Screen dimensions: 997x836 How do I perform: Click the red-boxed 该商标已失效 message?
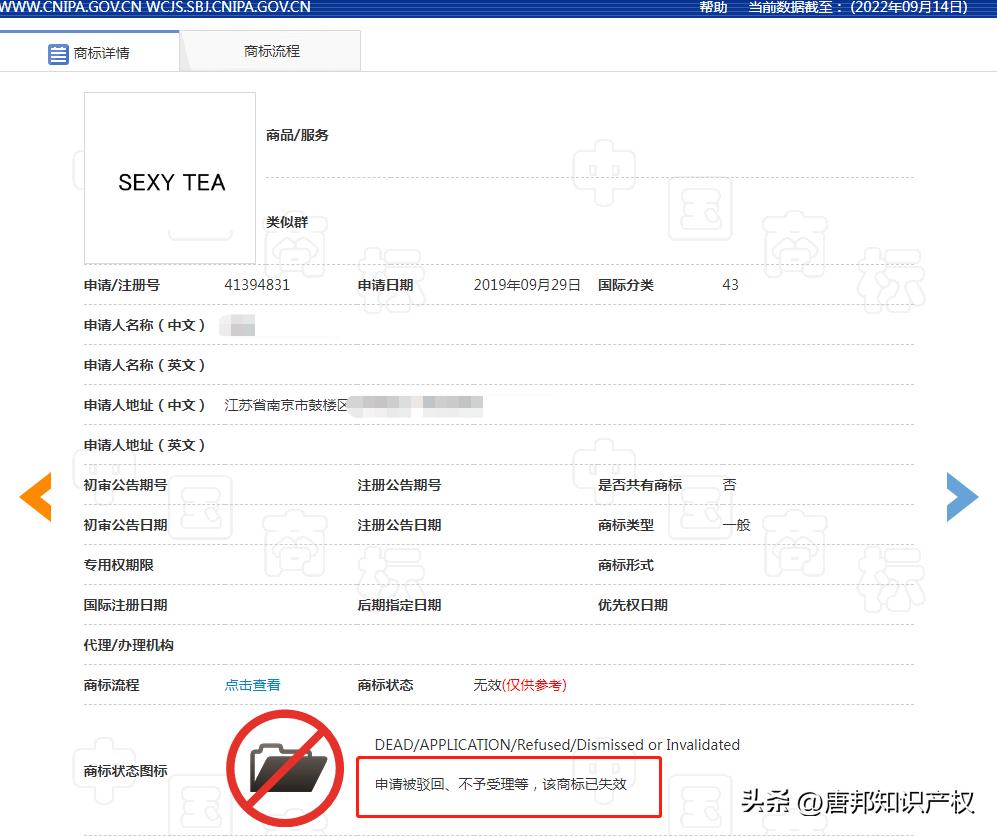[x=509, y=787]
